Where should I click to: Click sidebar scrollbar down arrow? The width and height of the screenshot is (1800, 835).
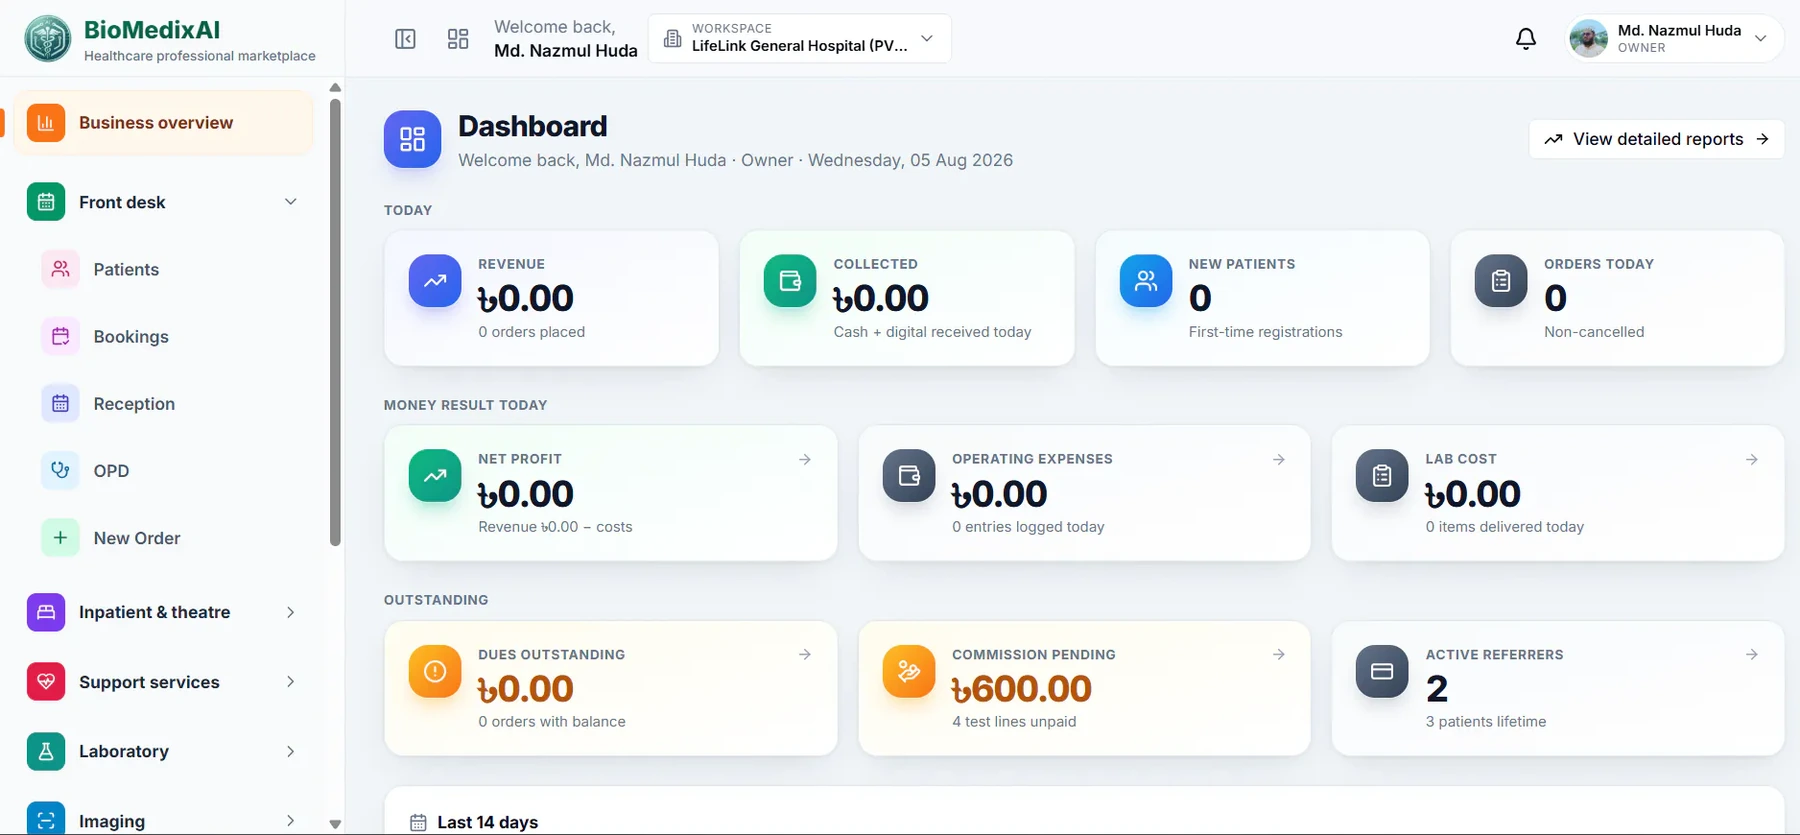(335, 825)
